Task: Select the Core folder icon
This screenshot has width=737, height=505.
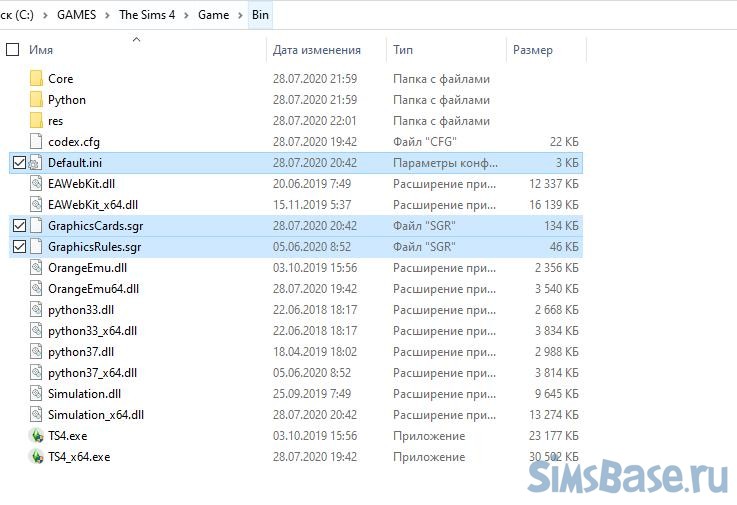Action: point(37,78)
